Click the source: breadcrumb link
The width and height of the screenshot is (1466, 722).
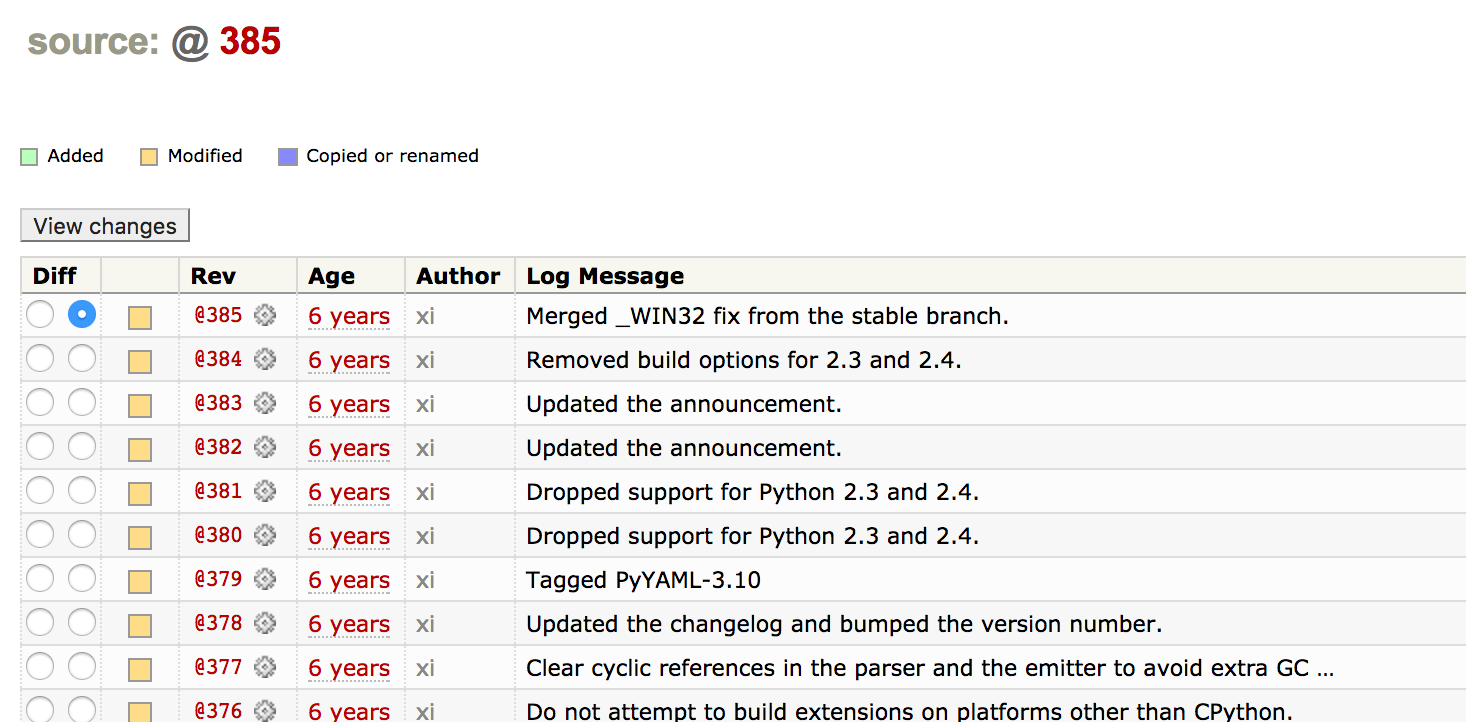point(93,42)
